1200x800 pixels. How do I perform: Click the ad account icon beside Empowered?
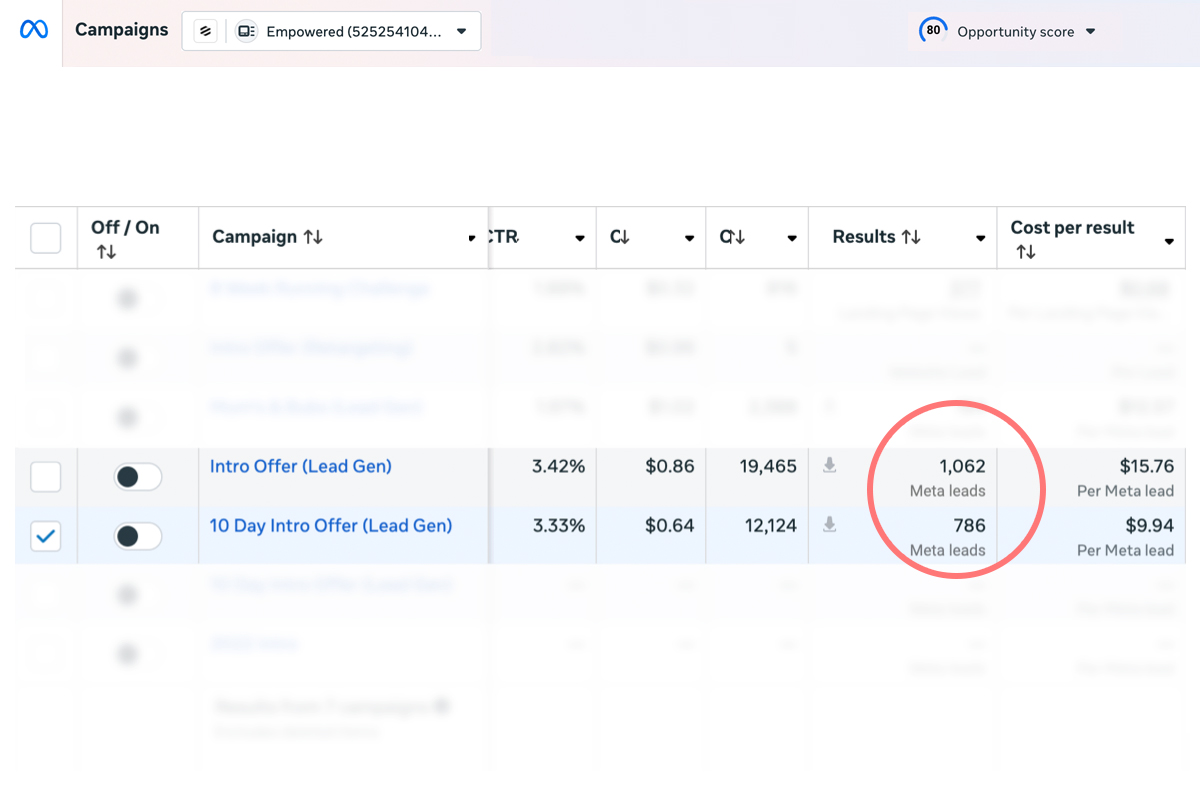246,31
